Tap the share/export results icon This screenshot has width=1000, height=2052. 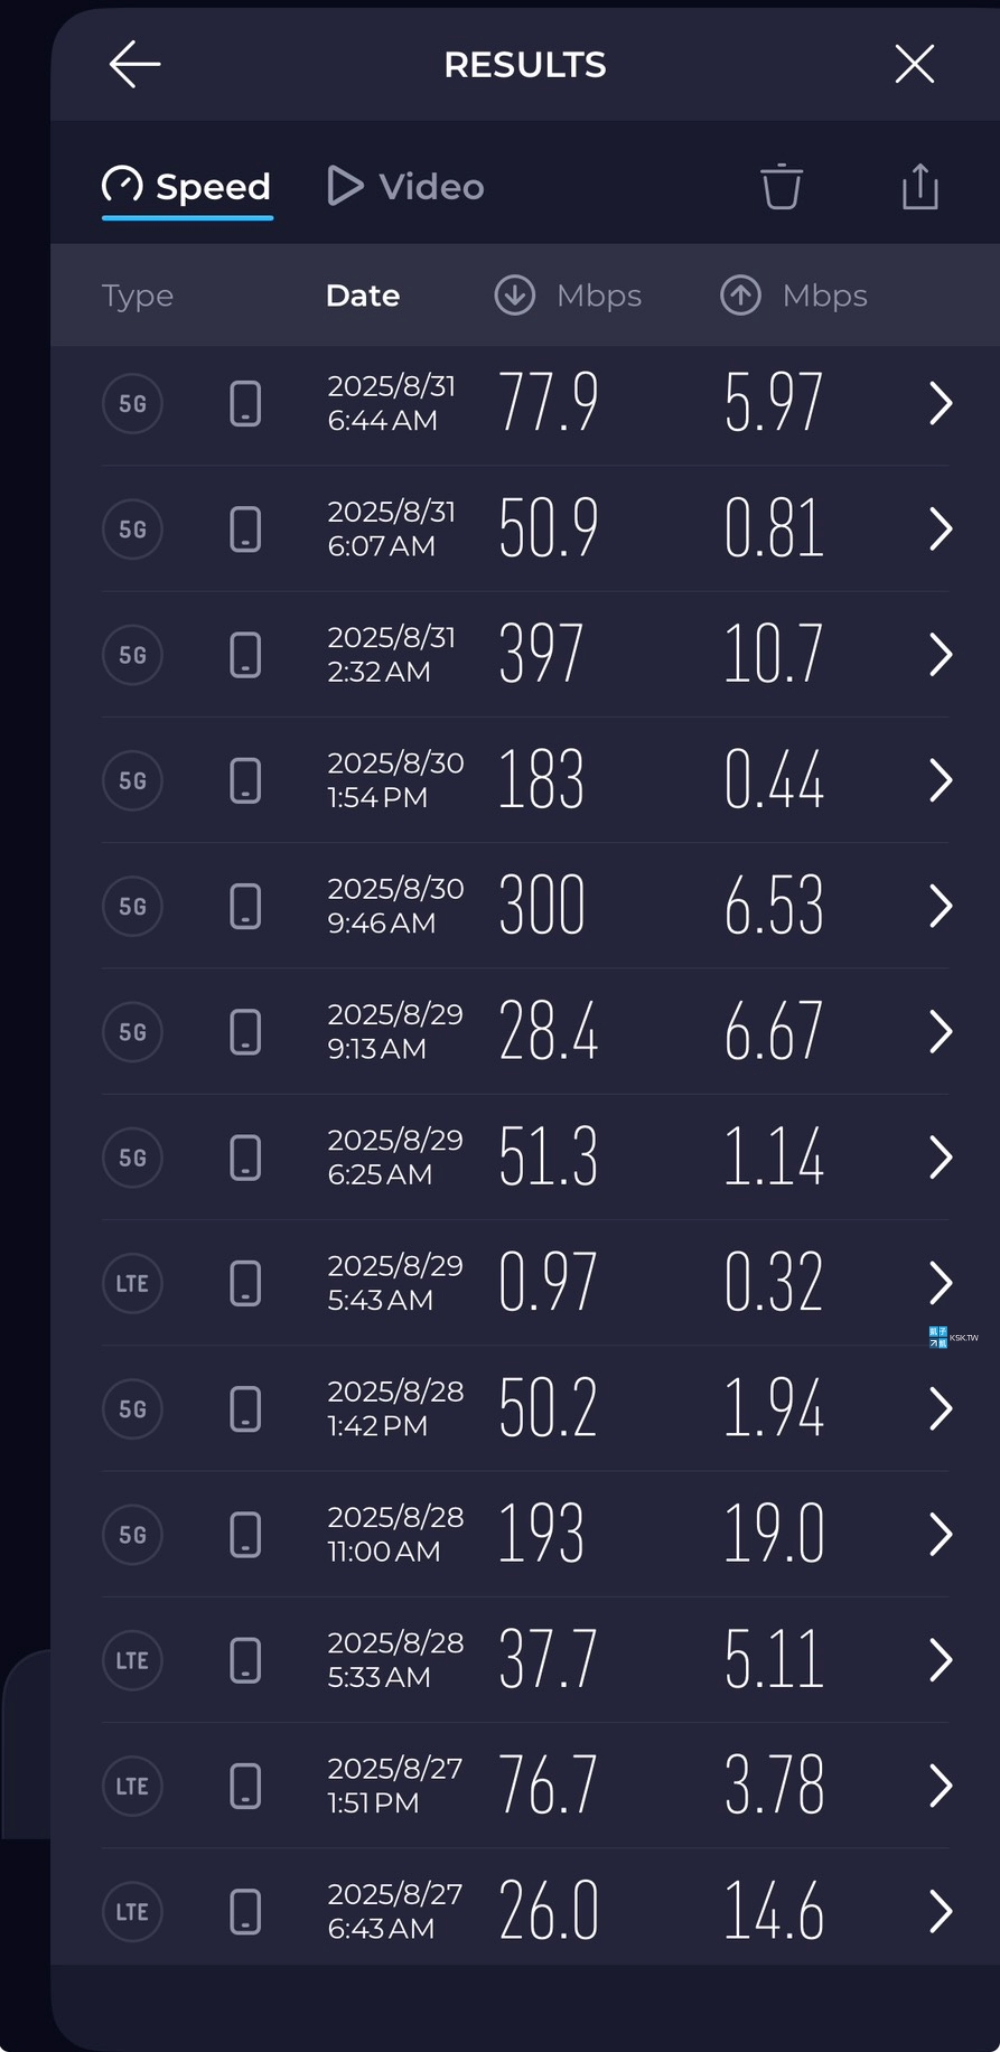920,186
